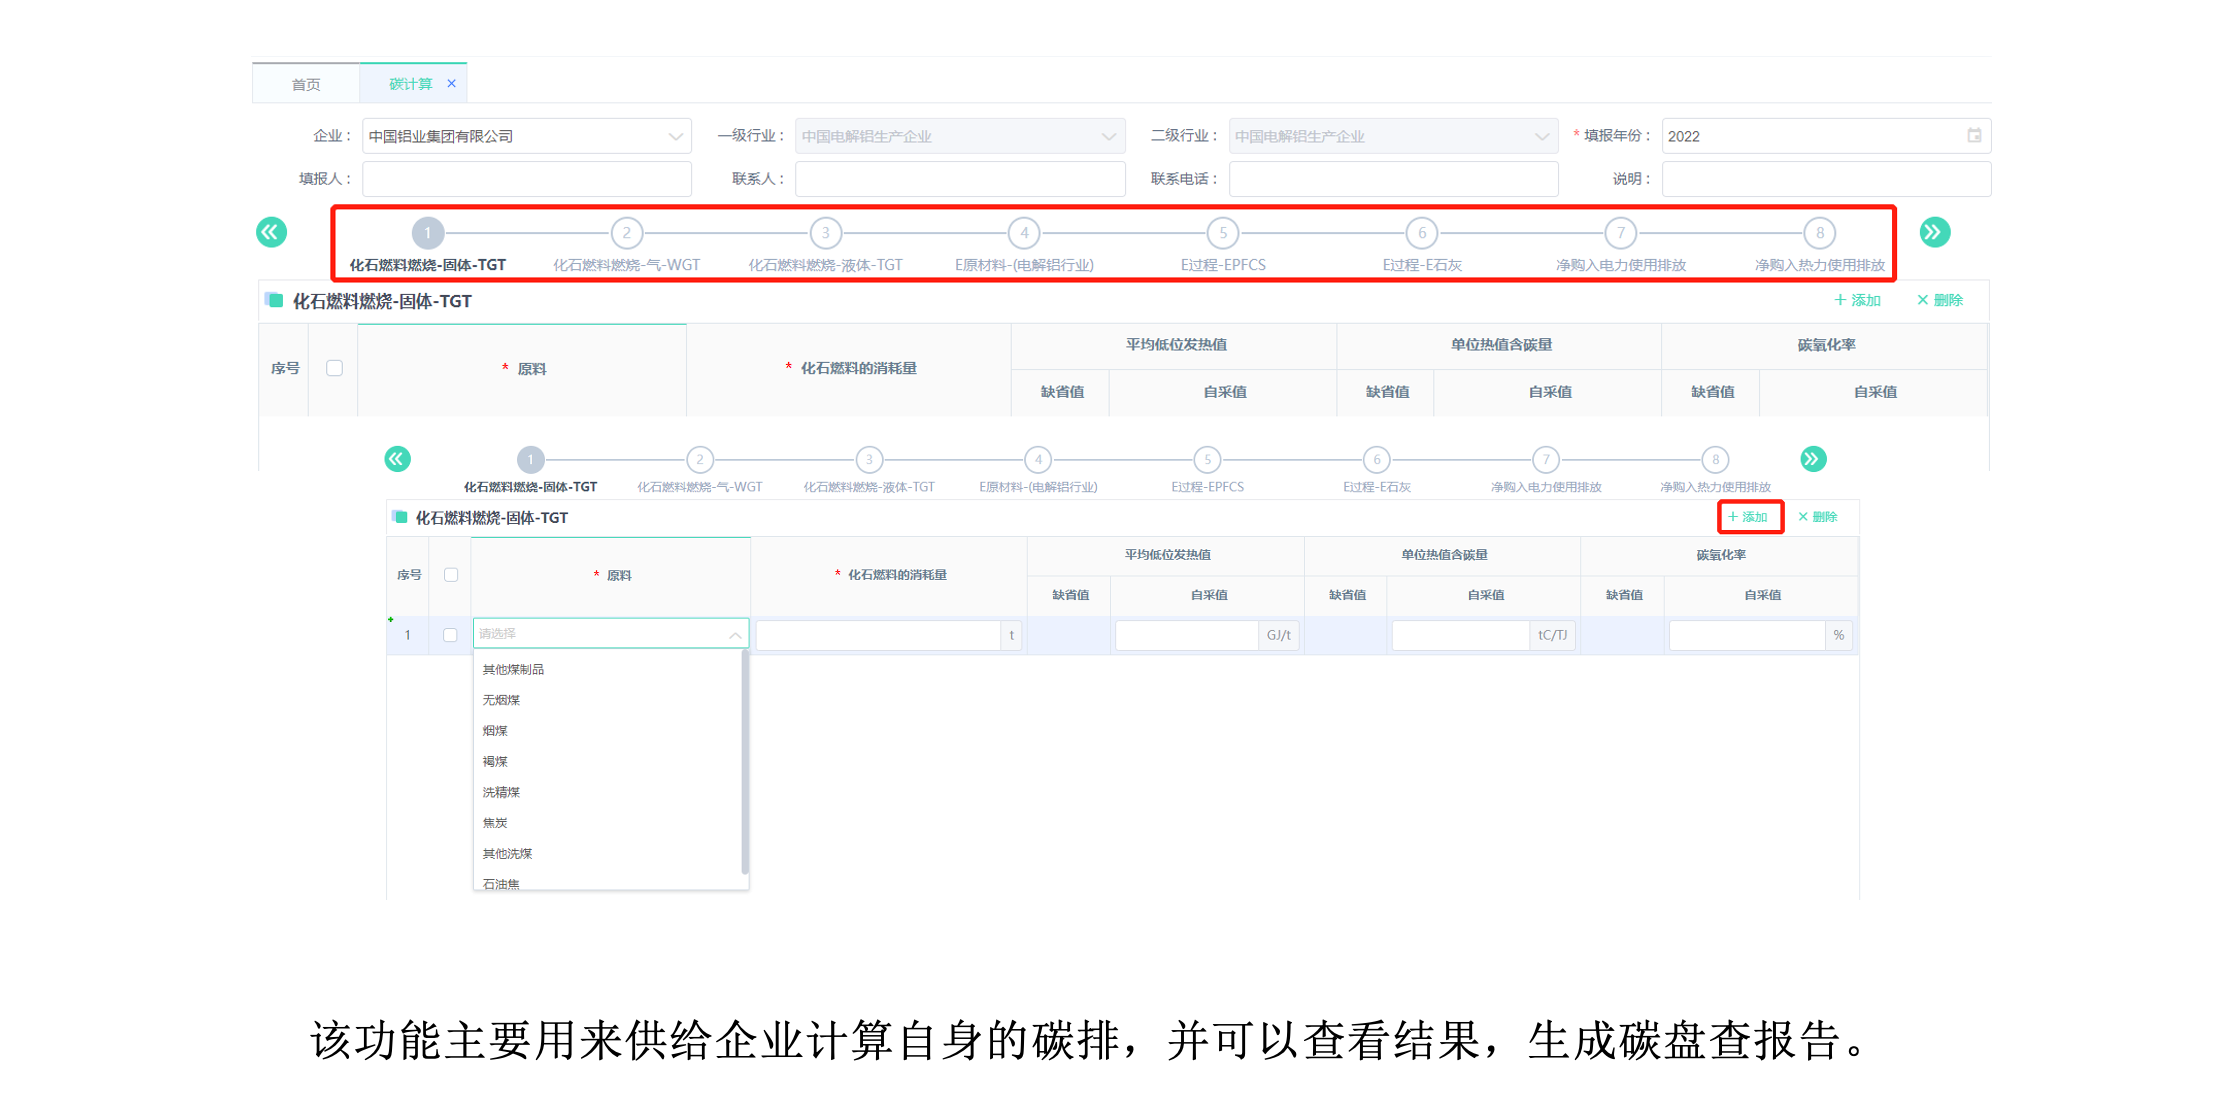Close the 碳计算 tab
The width and height of the screenshot is (2238, 1120).
tap(452, 84)
